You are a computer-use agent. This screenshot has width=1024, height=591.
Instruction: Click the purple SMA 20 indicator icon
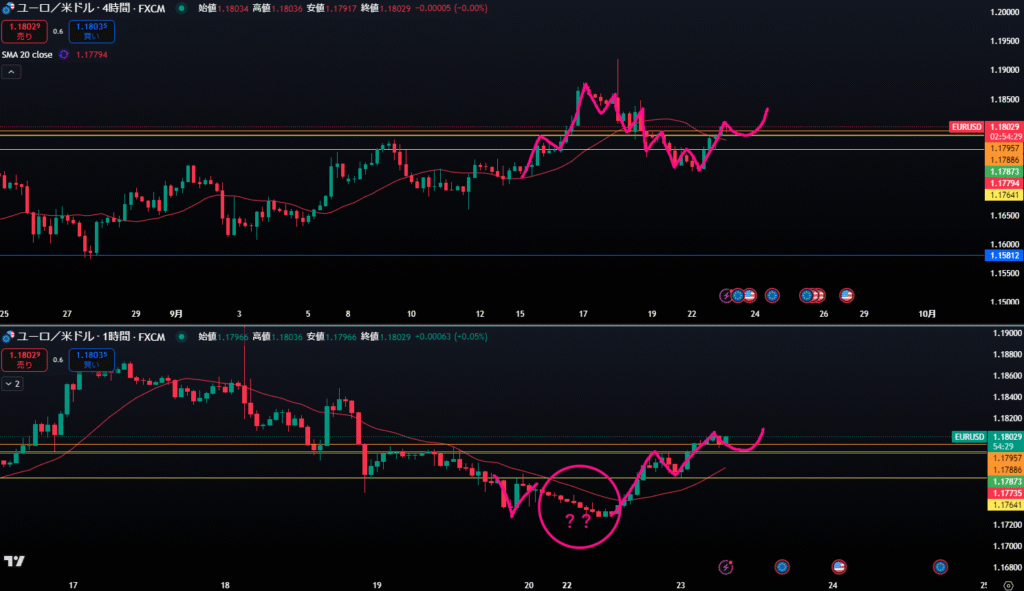pos(64,55)
